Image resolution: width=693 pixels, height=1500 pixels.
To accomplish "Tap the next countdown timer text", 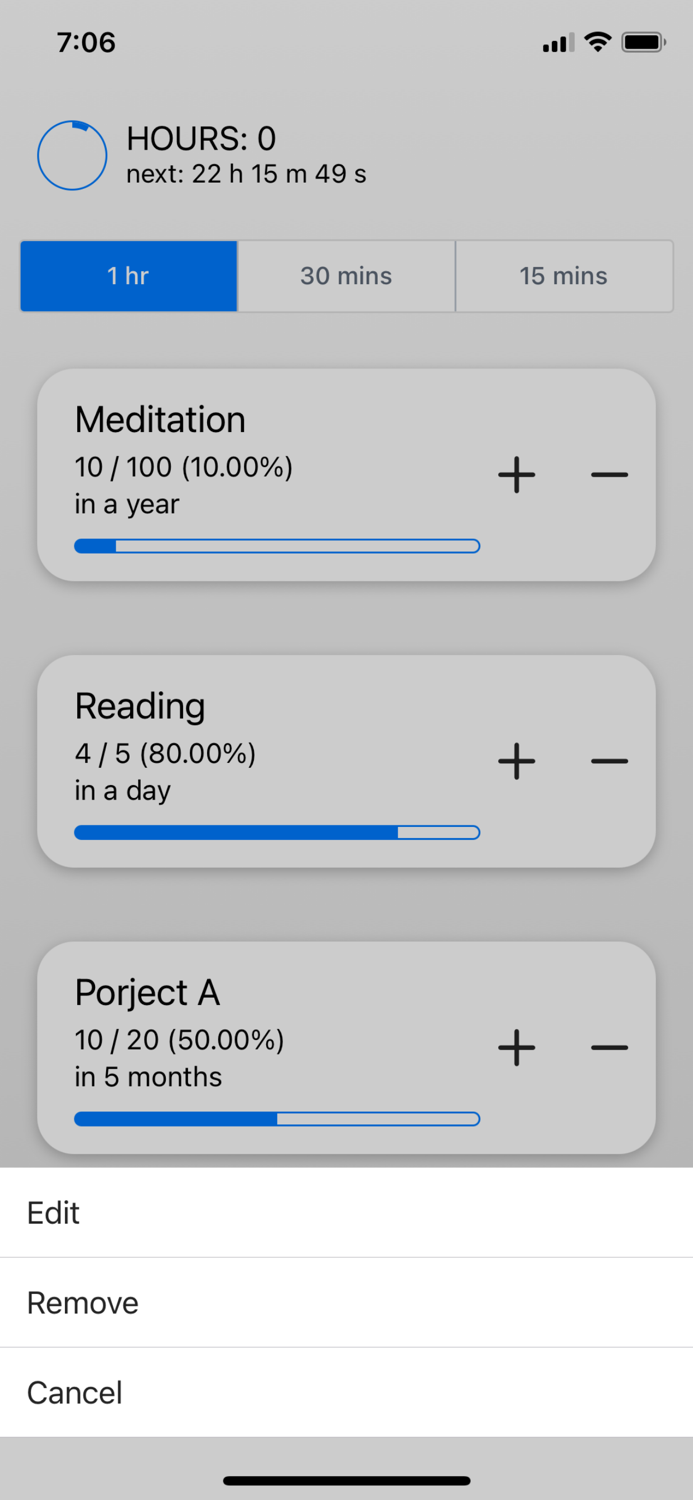I will click(245, 173).
